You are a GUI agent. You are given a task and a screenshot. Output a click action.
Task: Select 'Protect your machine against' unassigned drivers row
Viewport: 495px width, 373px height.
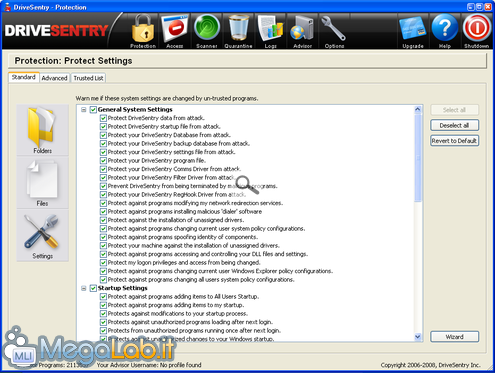pos(194,246)
